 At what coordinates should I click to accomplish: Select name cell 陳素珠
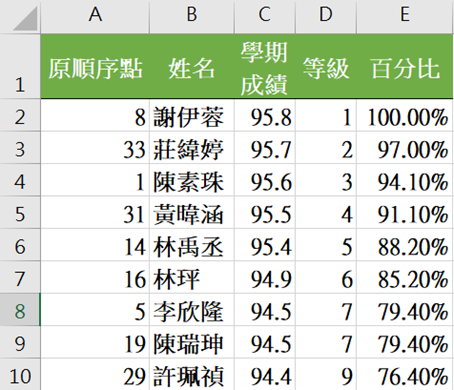point(192,180)
